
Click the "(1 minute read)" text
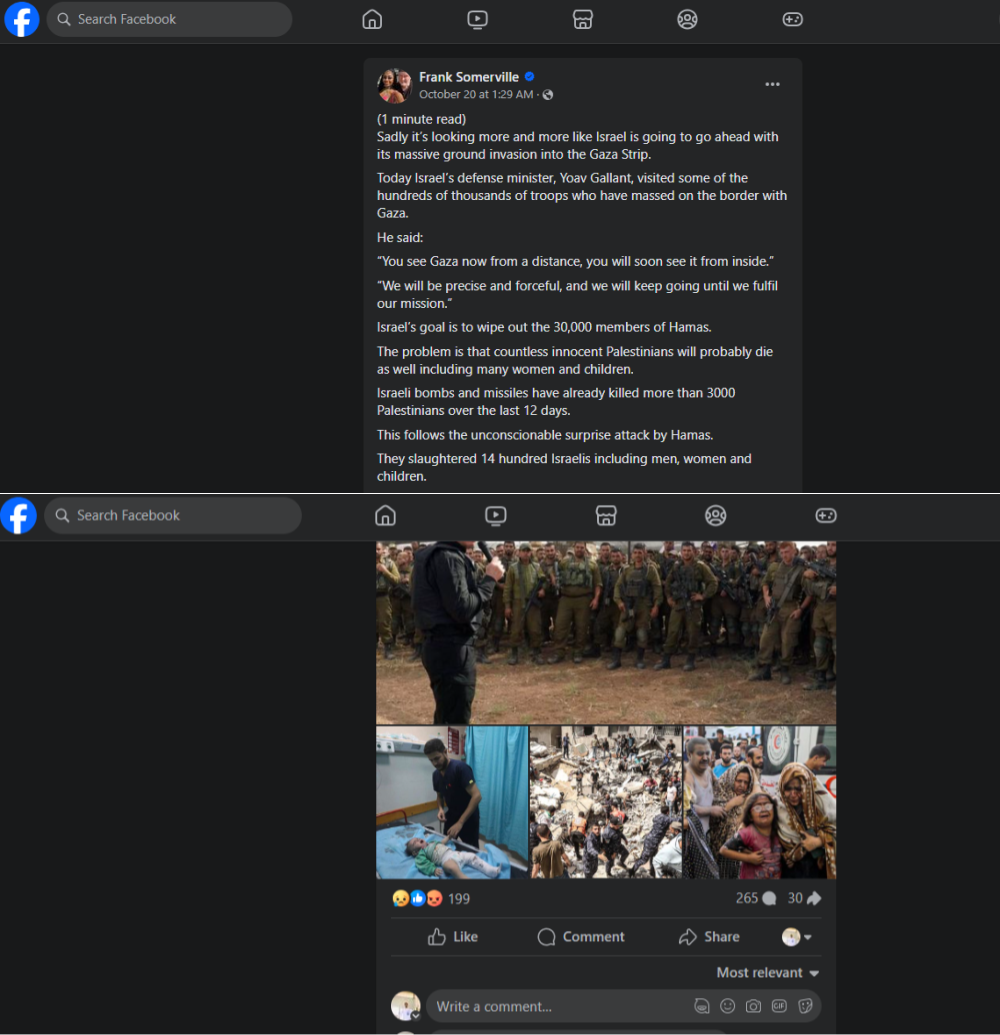click(x=421, y=119)
